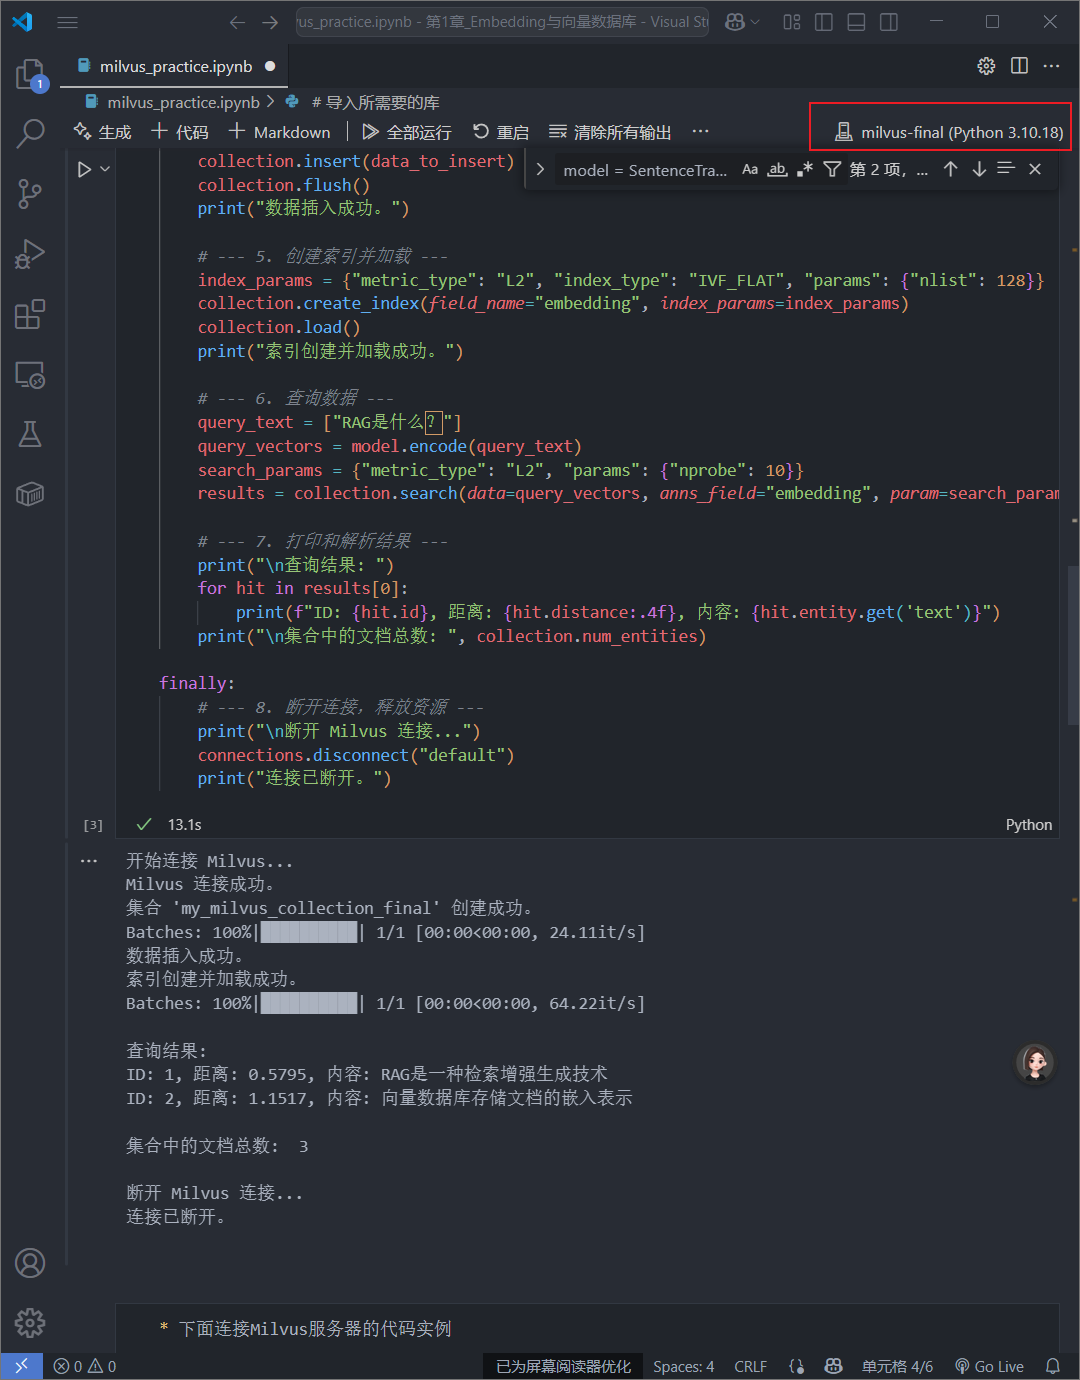Toggle Match Whole Word in find widget

point(777,170)
